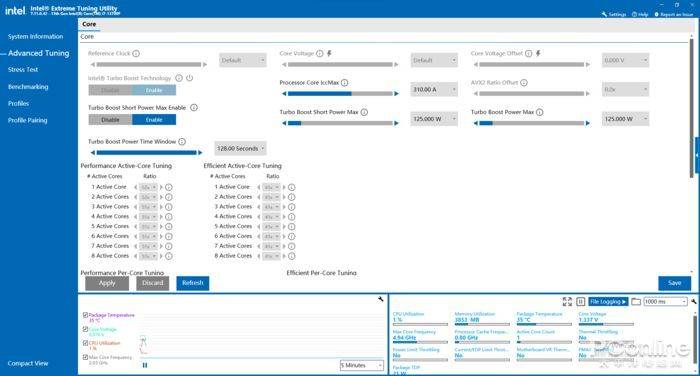
Task: Toggle the CPU Utilization checkbox
Action: pyautogui.click(x=85, y=343)
